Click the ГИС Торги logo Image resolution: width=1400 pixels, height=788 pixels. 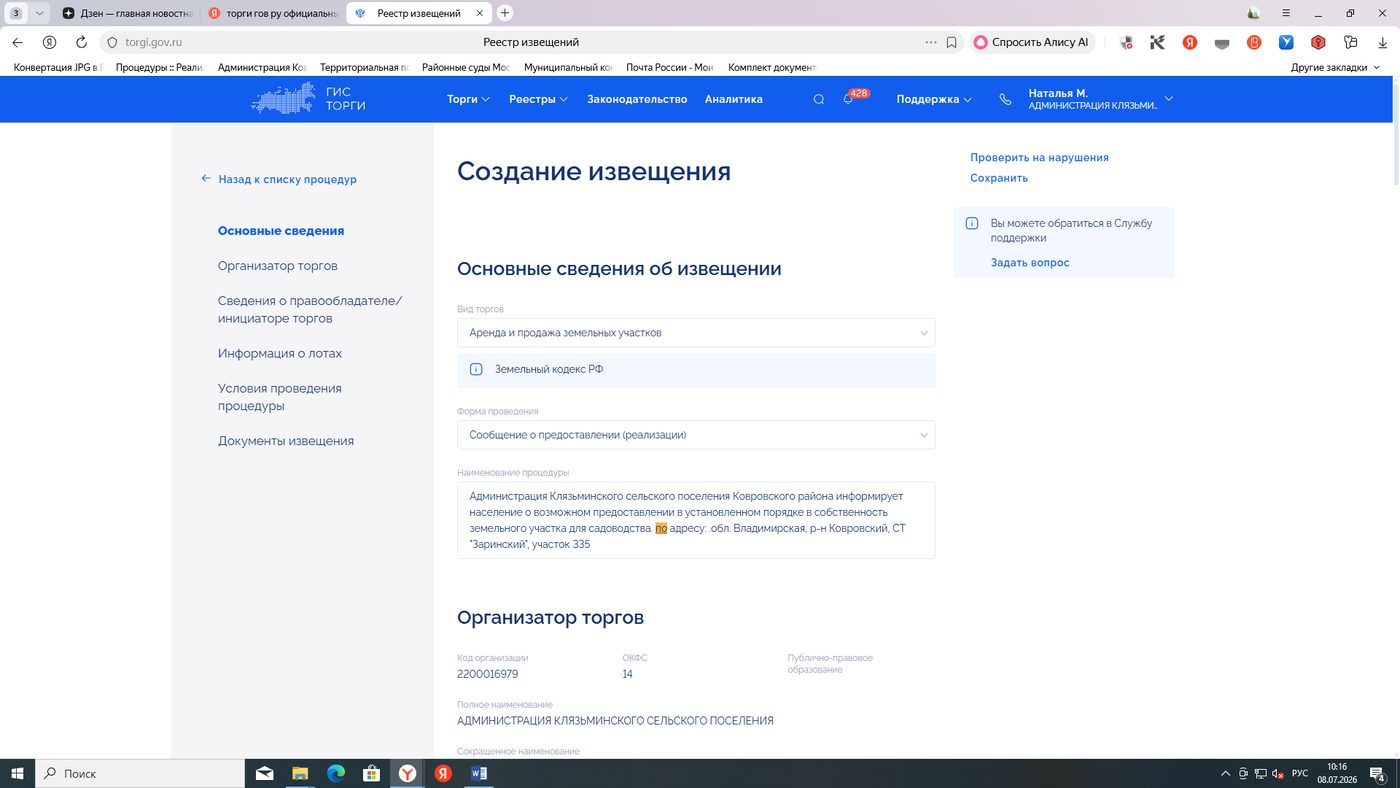pos(308,99)
